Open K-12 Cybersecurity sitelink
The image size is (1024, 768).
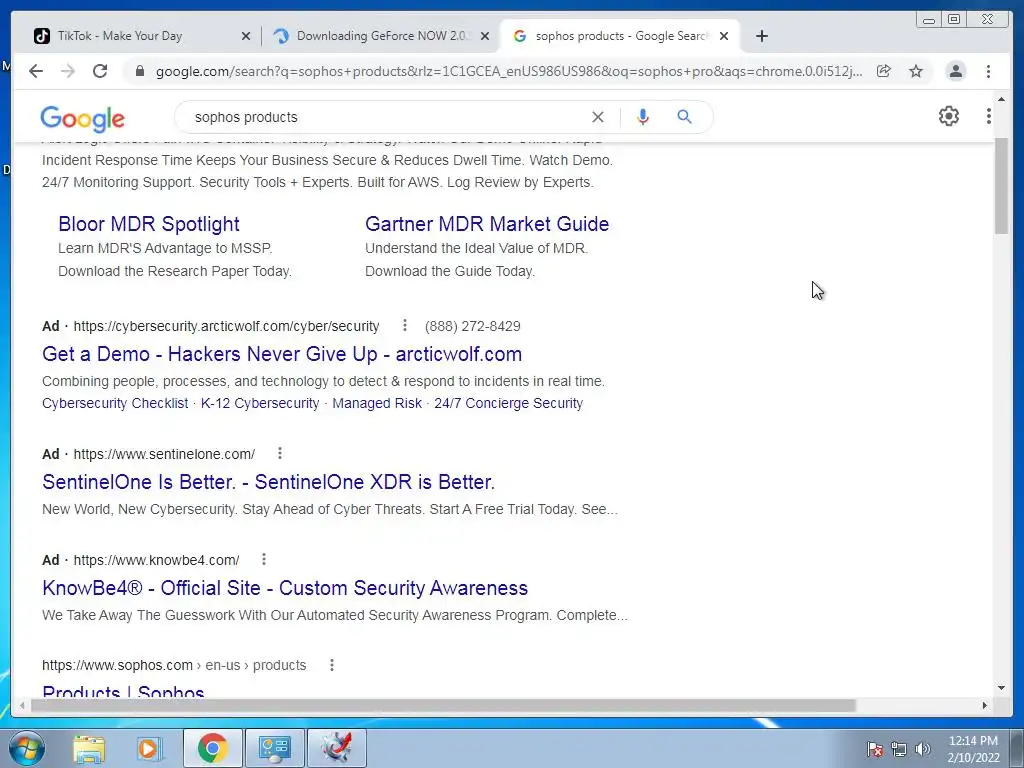260,404
